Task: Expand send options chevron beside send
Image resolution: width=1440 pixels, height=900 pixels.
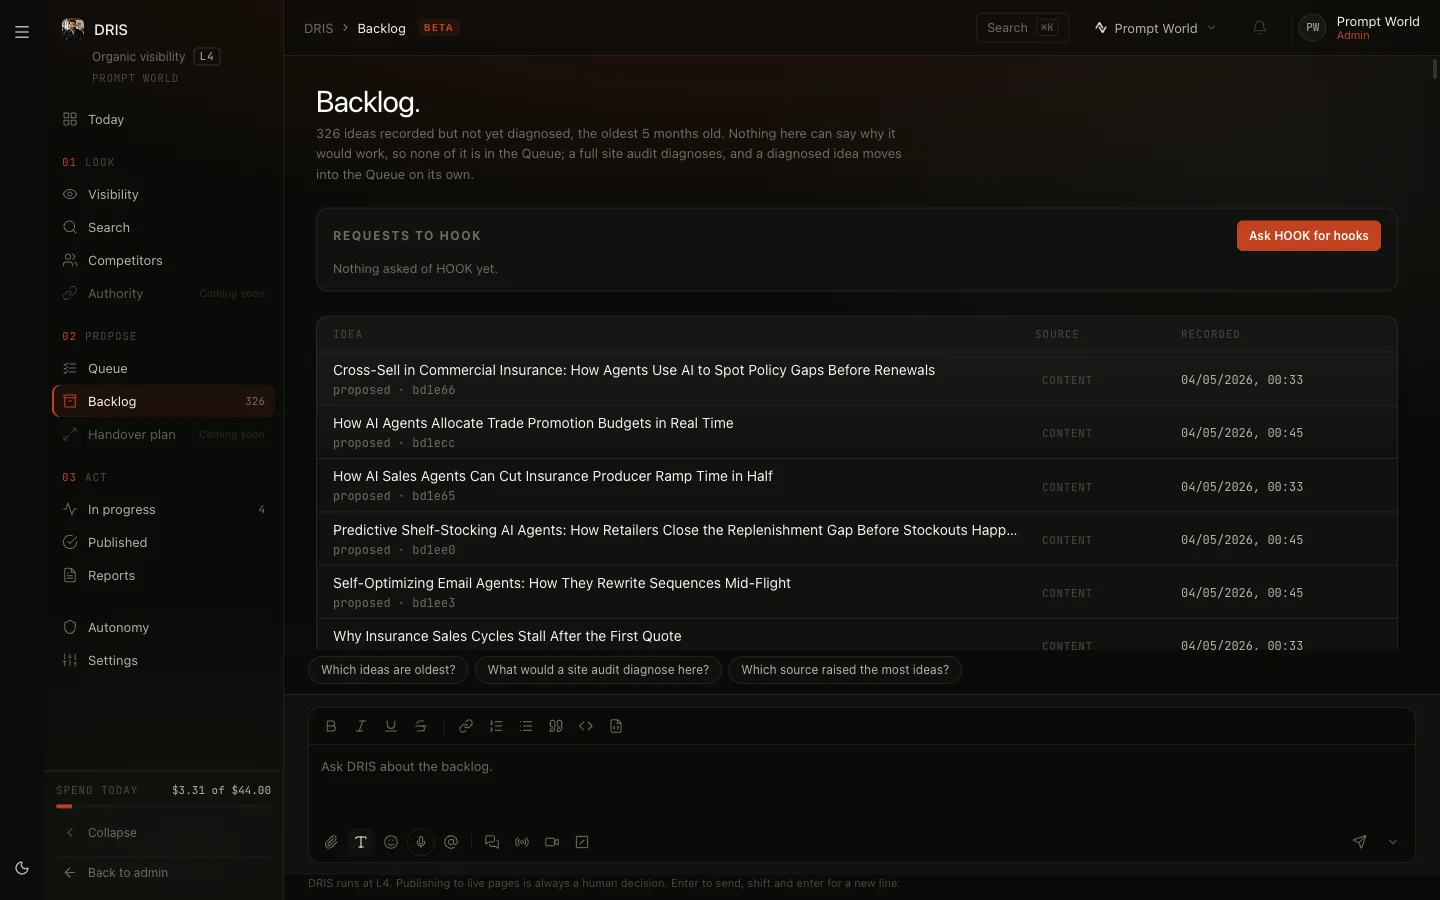Action: 1393,842
